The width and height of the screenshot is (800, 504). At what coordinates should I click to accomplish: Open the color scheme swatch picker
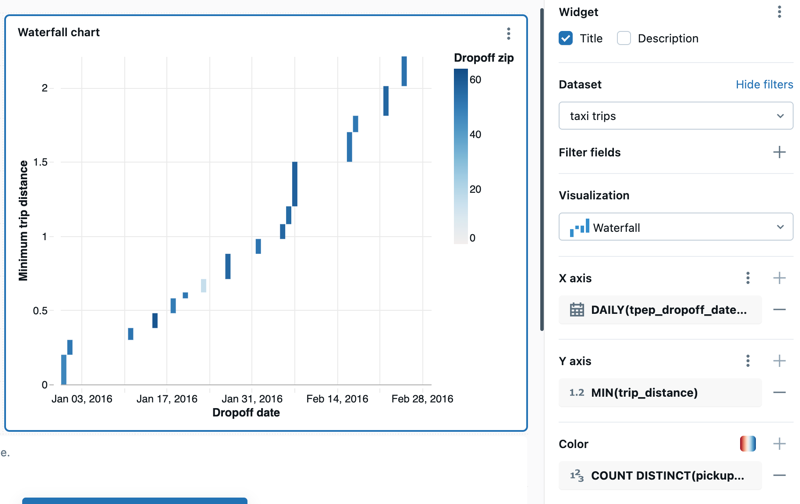click(747, 444)
